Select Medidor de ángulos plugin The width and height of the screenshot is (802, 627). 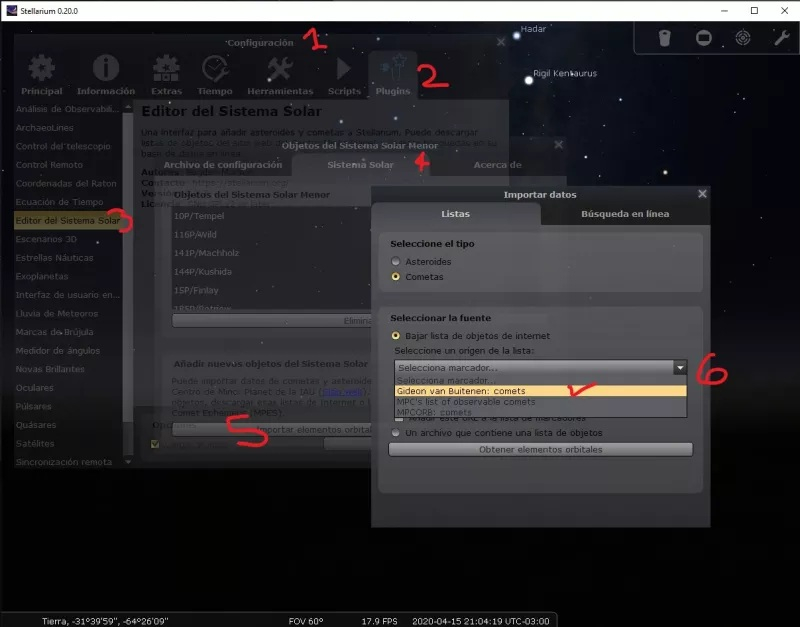point(68,350)
